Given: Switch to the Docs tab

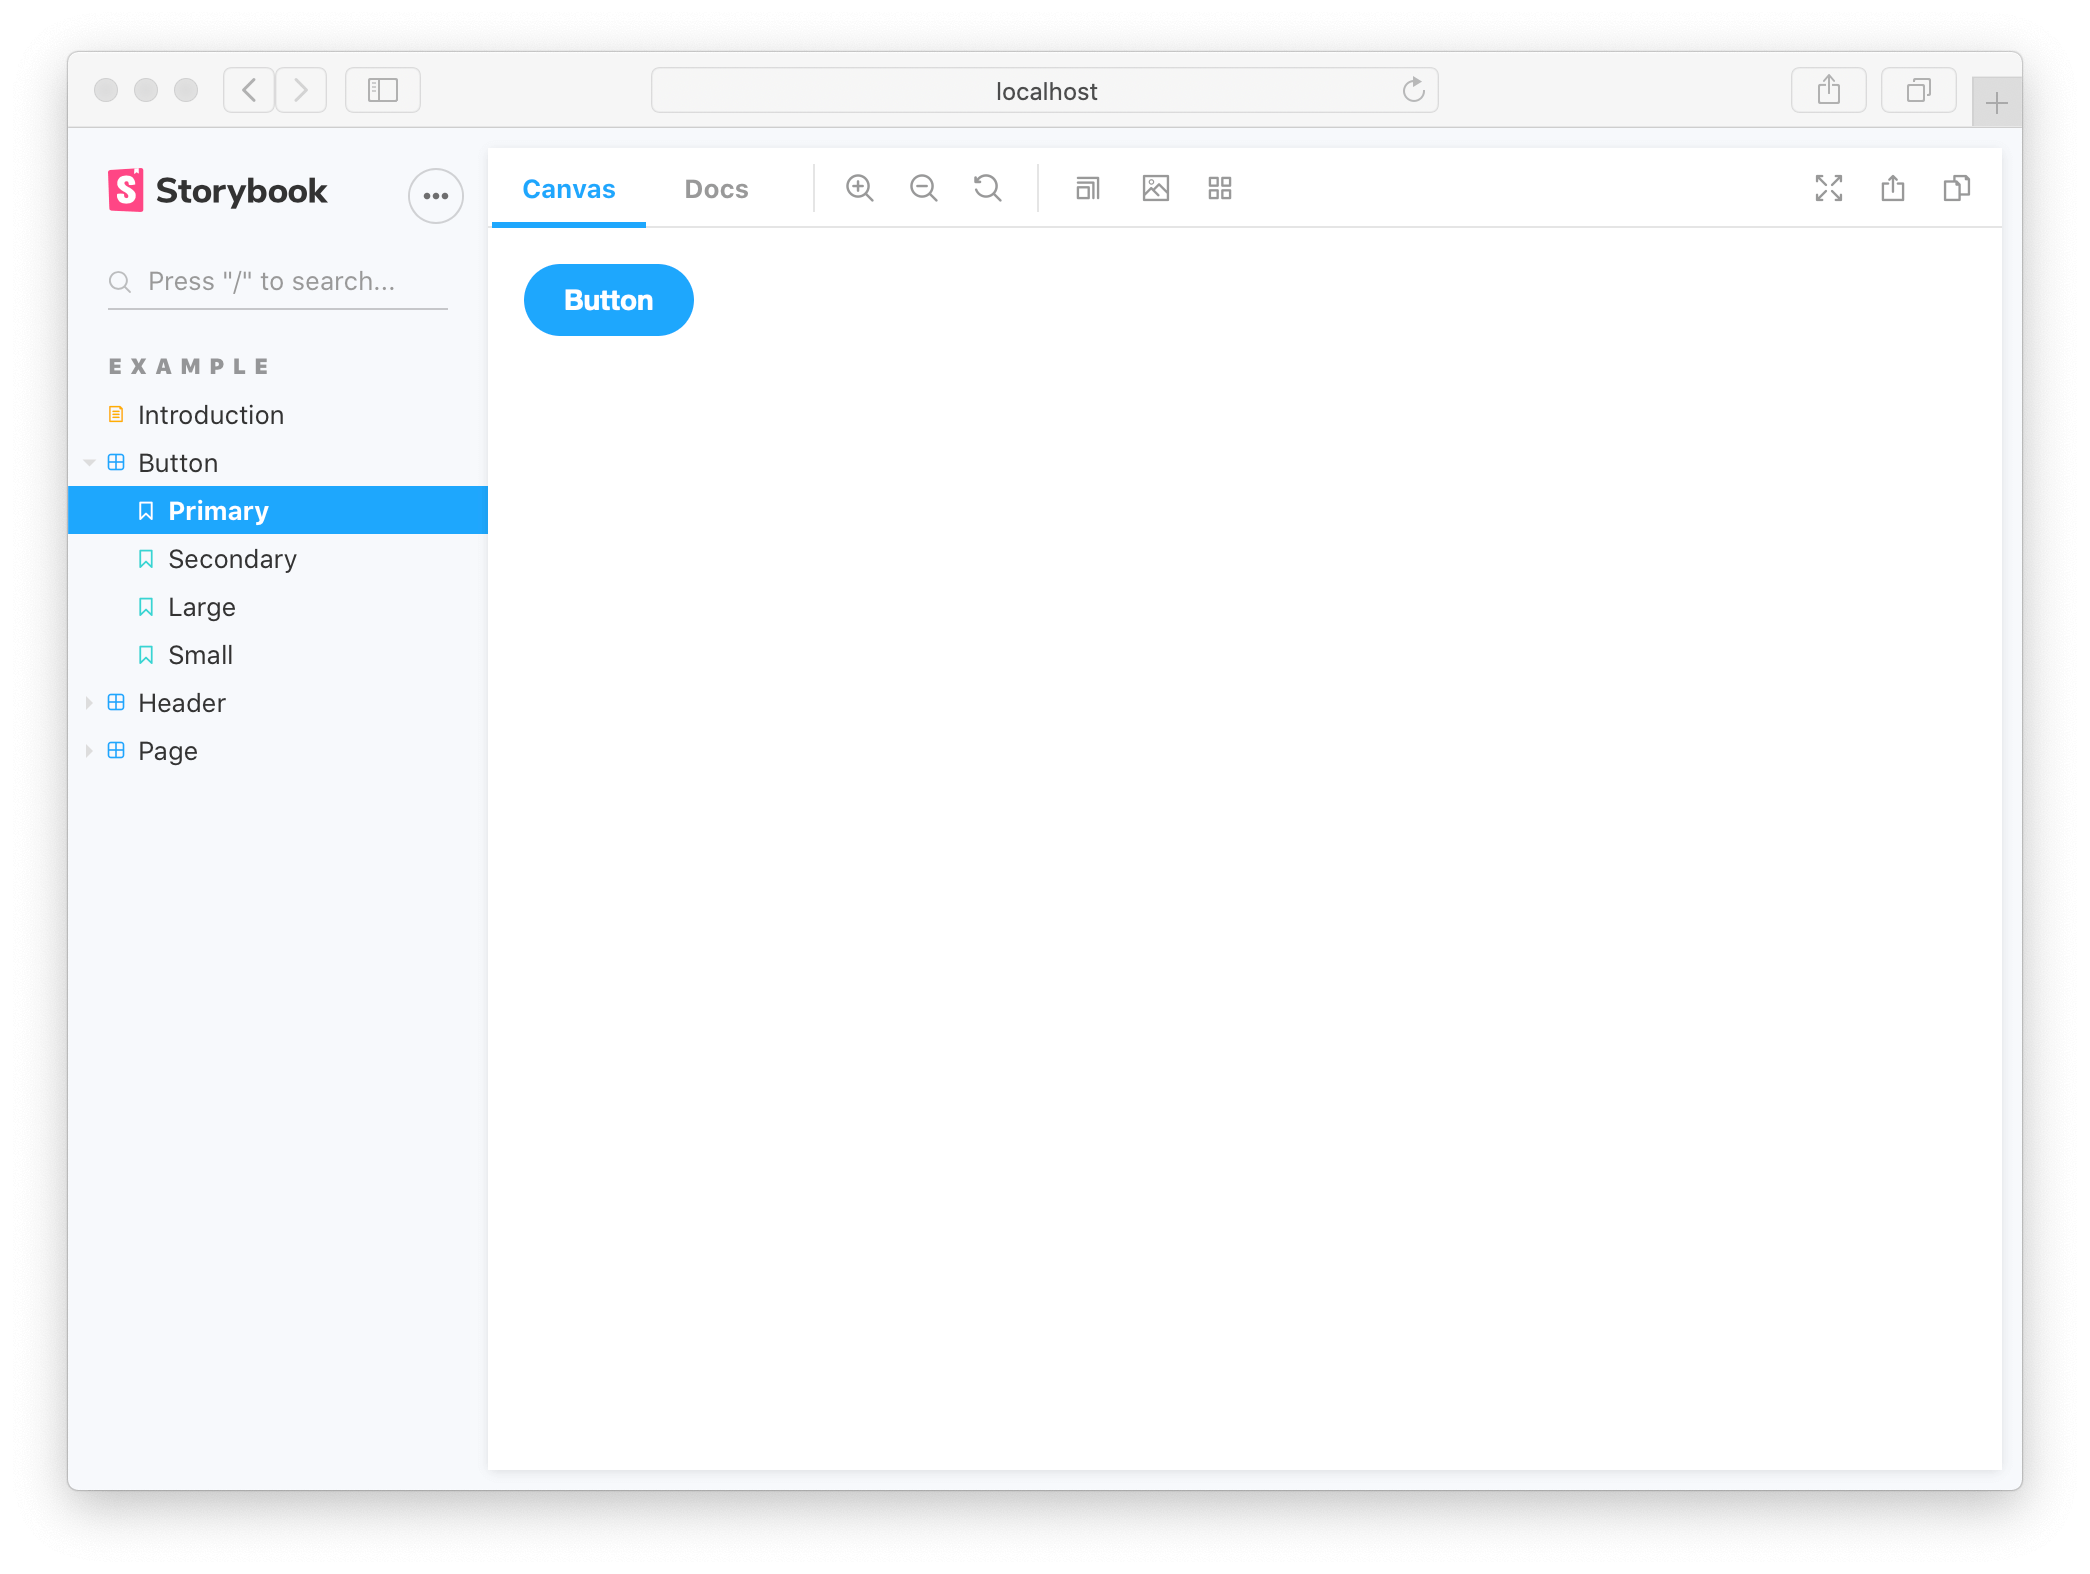Looking at the screenshot, I should point(714,187).
